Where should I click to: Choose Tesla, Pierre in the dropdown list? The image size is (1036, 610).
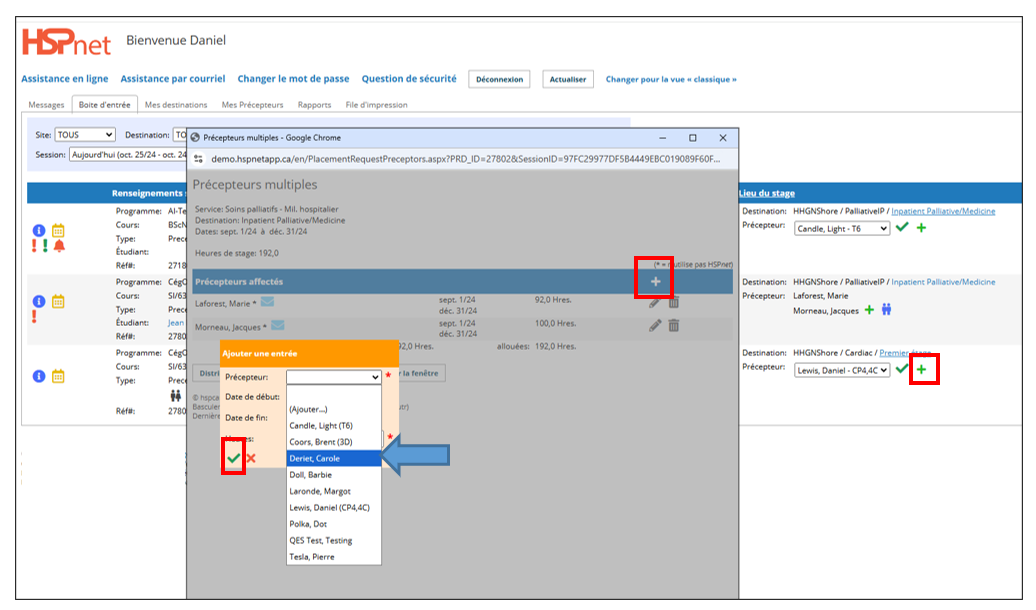(334, 556)
